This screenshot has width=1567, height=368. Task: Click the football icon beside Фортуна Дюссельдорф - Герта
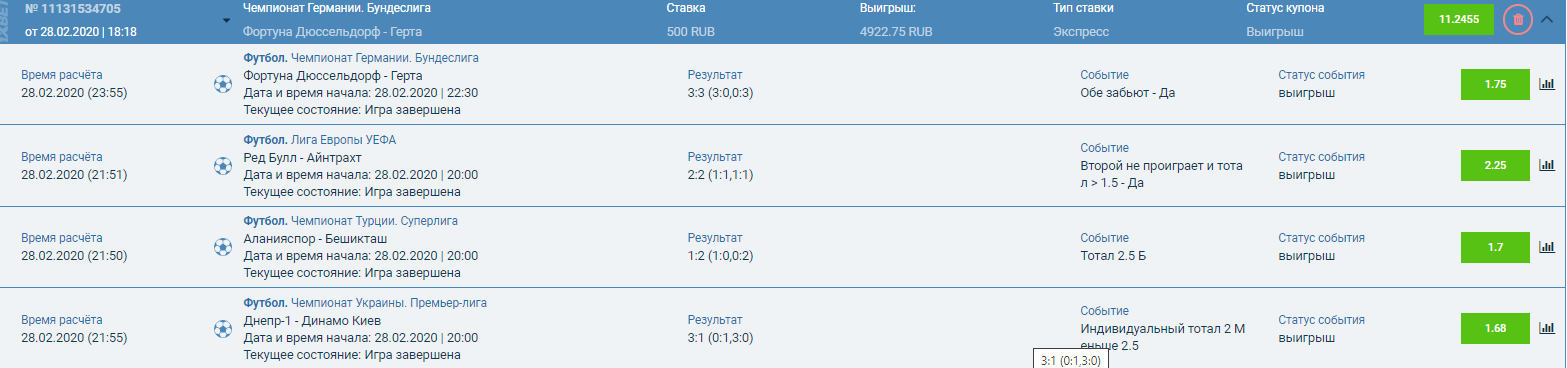(222, 84)
